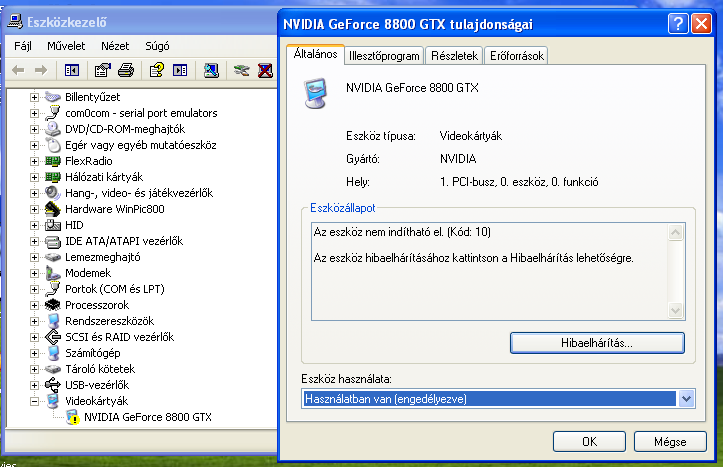Image resolution: width=723 pixels, height=467 pixels.
Task: Open the Súgó menu
Action: pyautogui.click(x=157, y=46)
